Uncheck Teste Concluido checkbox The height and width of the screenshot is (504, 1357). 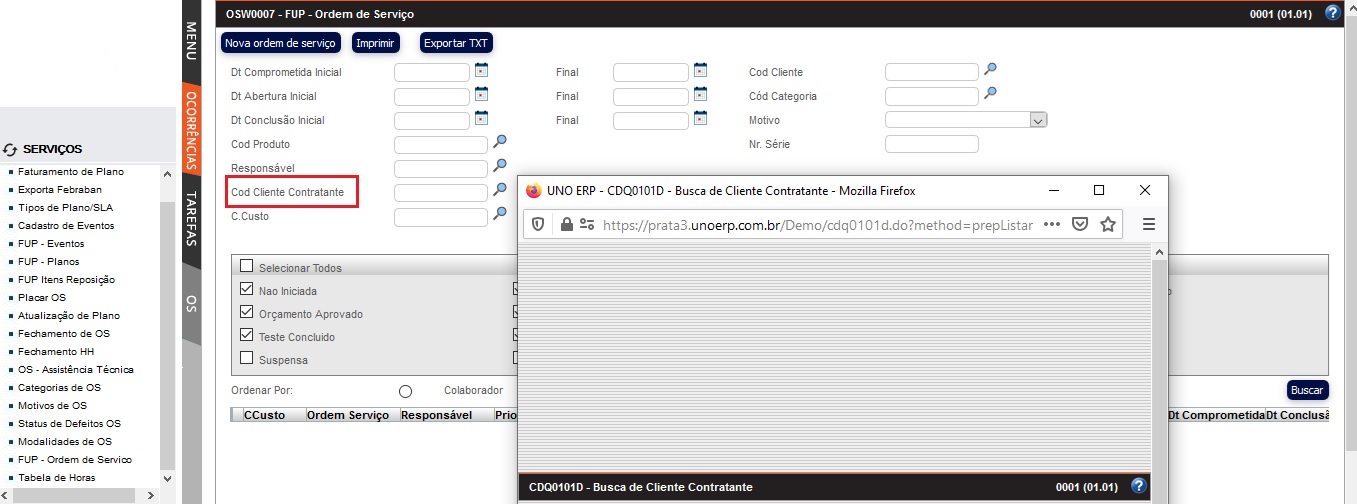(x=246, y=336)
